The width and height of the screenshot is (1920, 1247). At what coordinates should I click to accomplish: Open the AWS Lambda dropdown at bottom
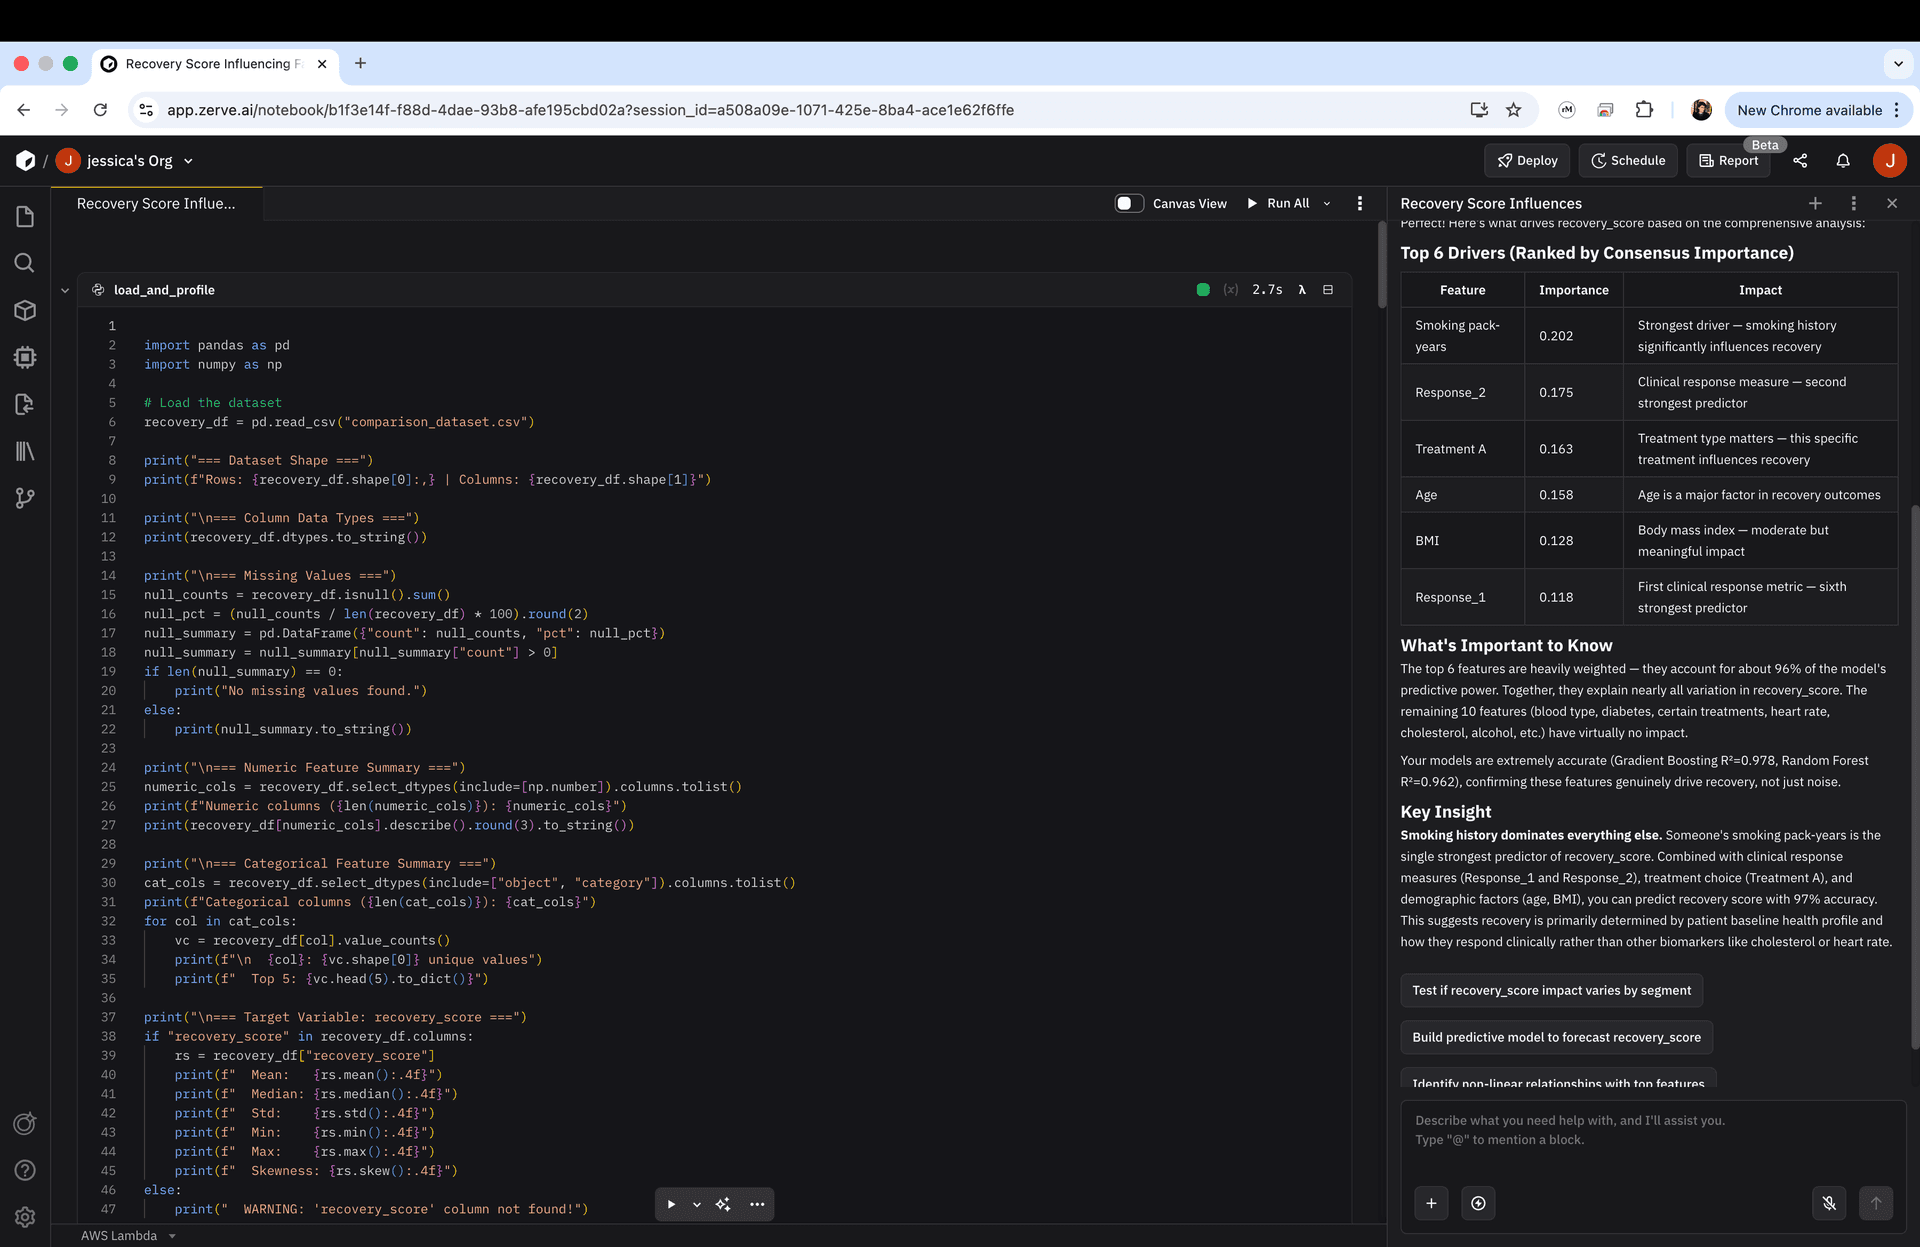(x=128, y=1235)
